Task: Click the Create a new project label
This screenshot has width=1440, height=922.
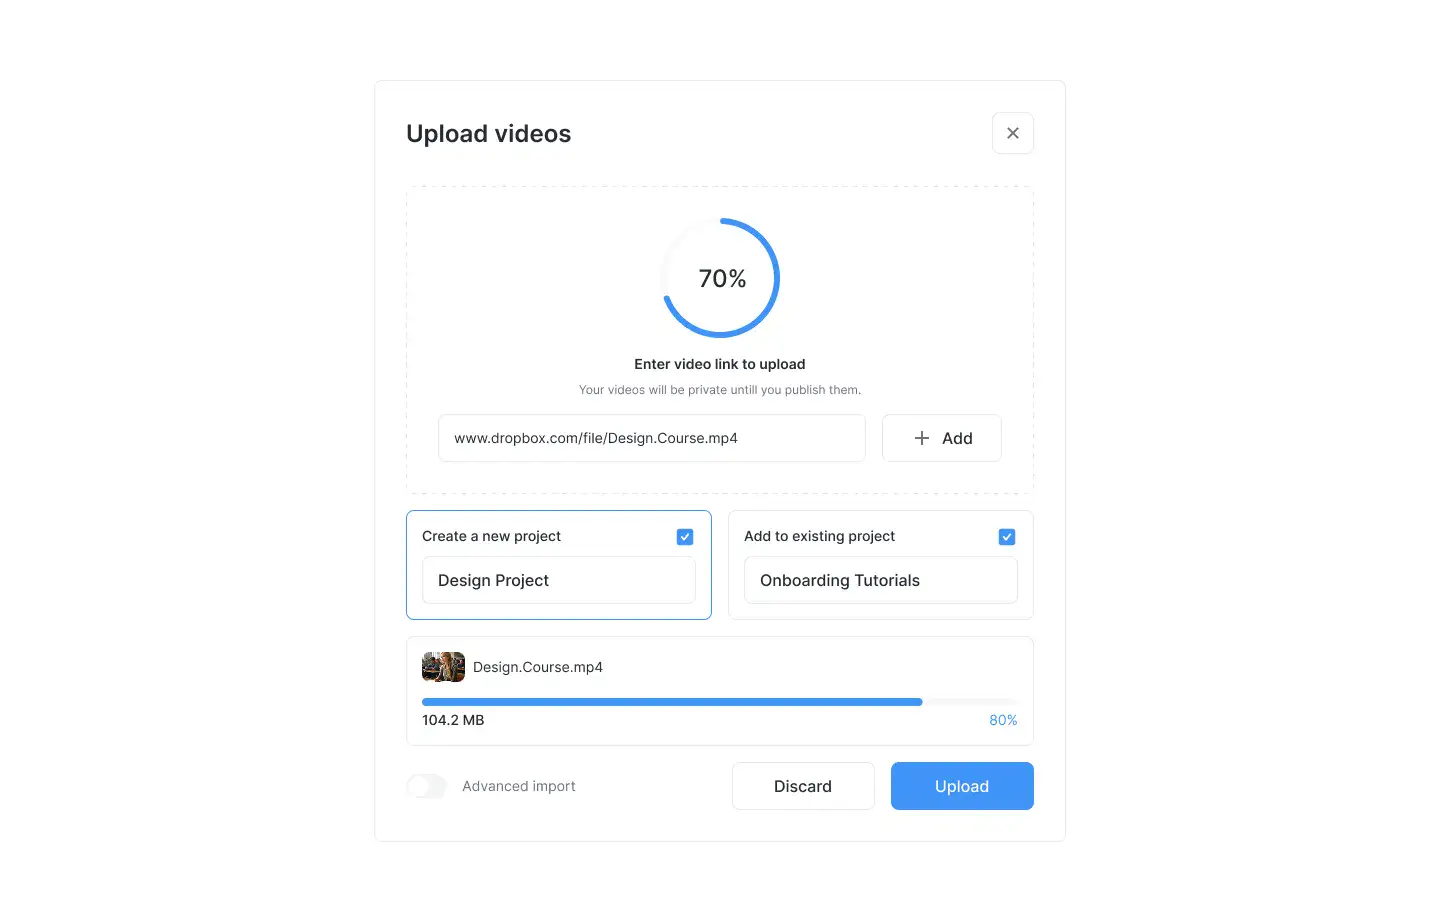Action: [491, 536]
